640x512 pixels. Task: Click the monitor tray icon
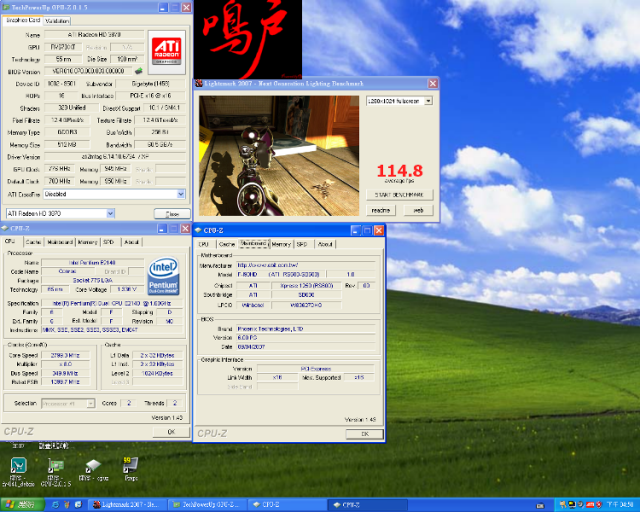click(x=572, y=505)
